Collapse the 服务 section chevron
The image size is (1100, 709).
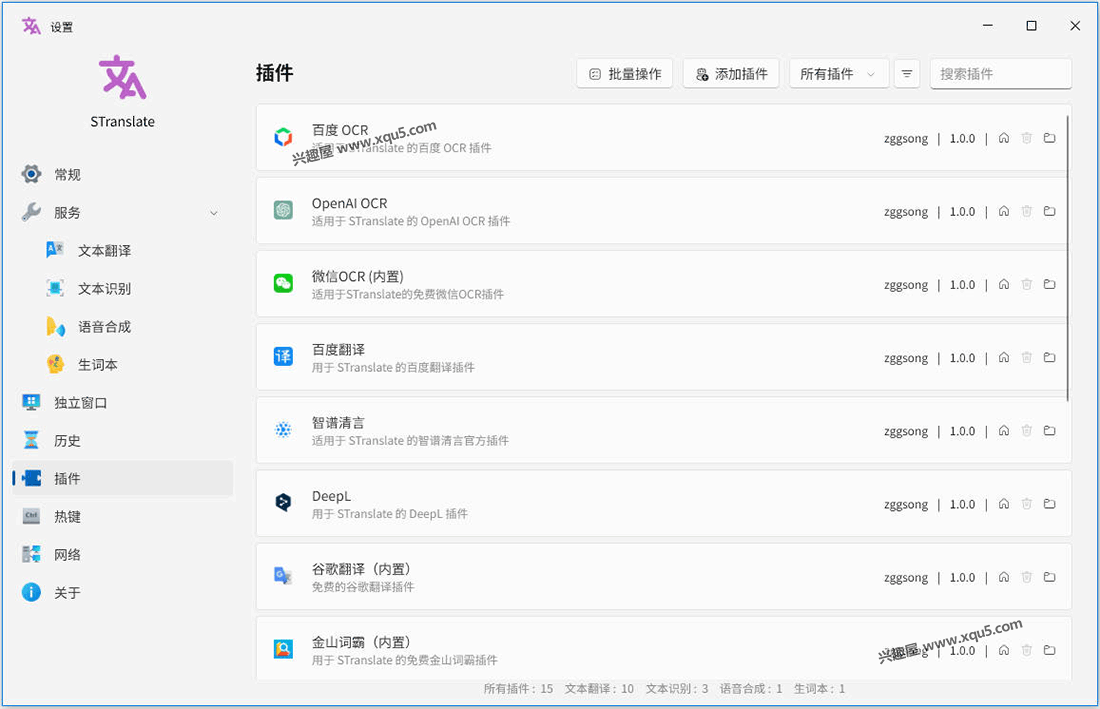213,213
